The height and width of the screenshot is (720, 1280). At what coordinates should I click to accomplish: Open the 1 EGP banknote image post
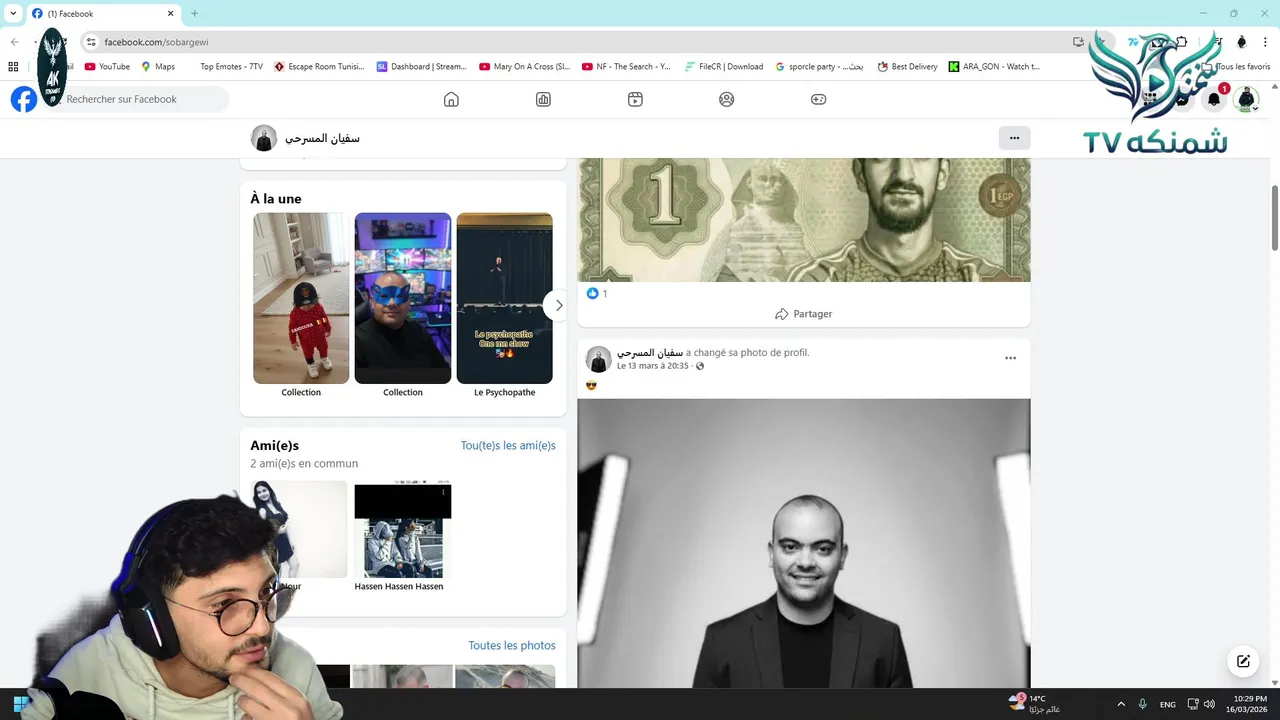click(x=804, y=220)
